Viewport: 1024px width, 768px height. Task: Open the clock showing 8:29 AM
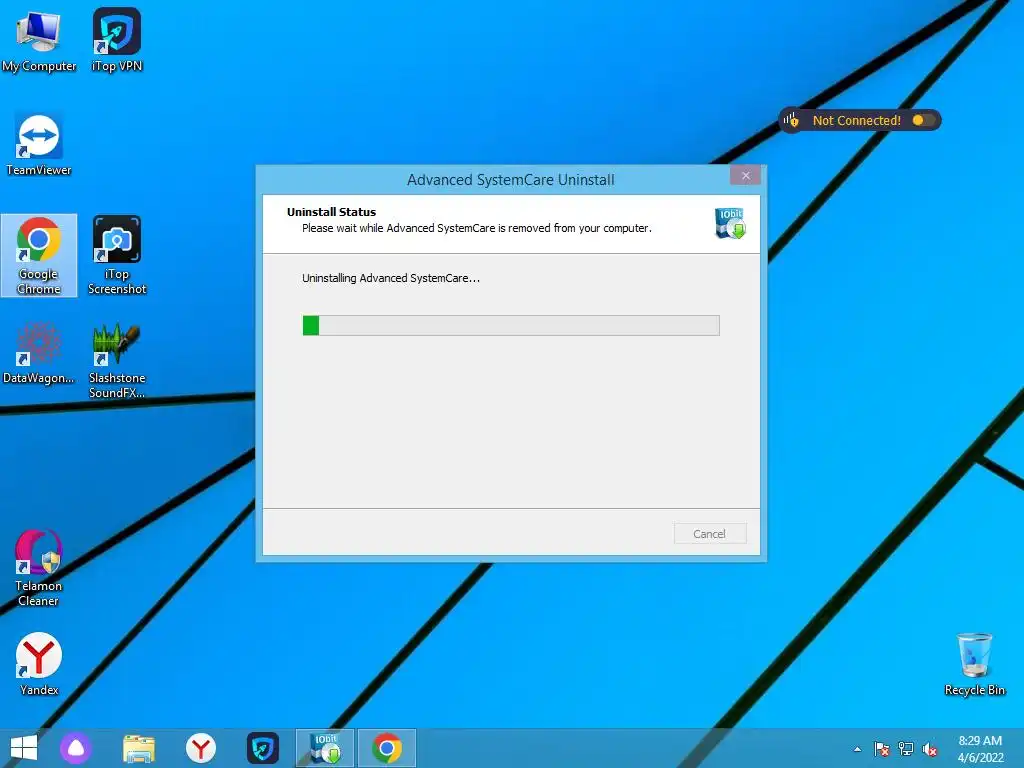click(x=980, y=749)
